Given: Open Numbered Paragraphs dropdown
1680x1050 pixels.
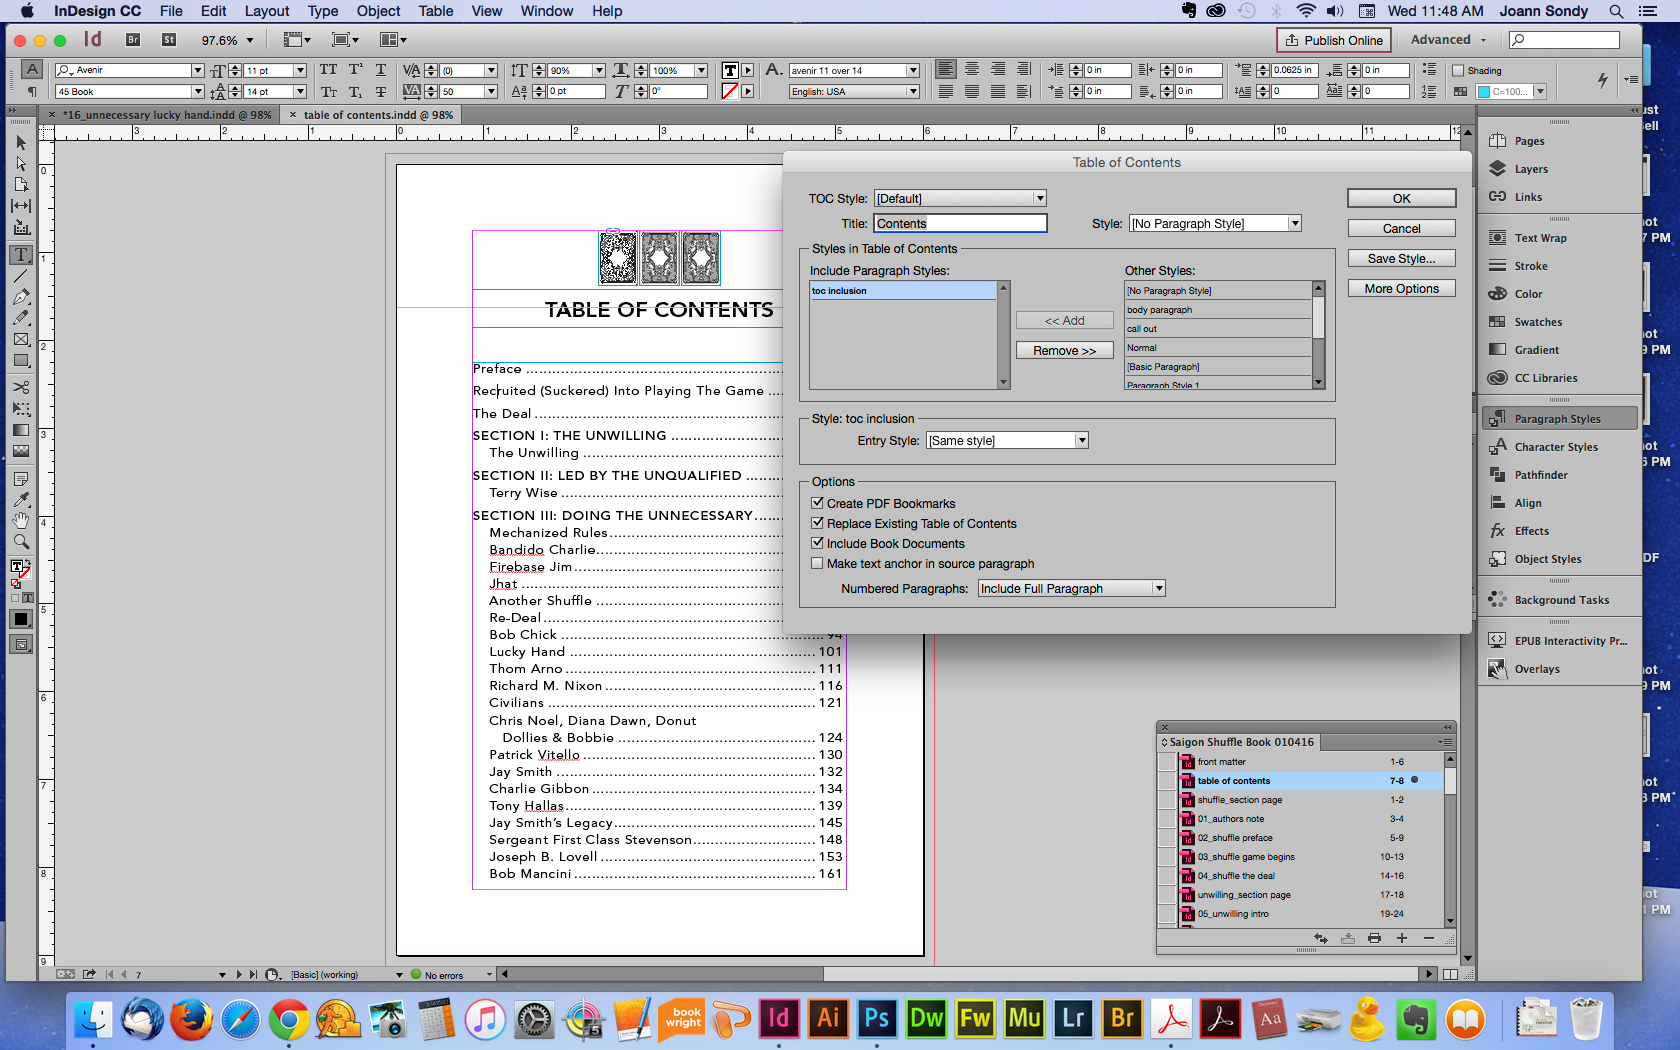Looking at the screenshot, I should [1071, 588].
